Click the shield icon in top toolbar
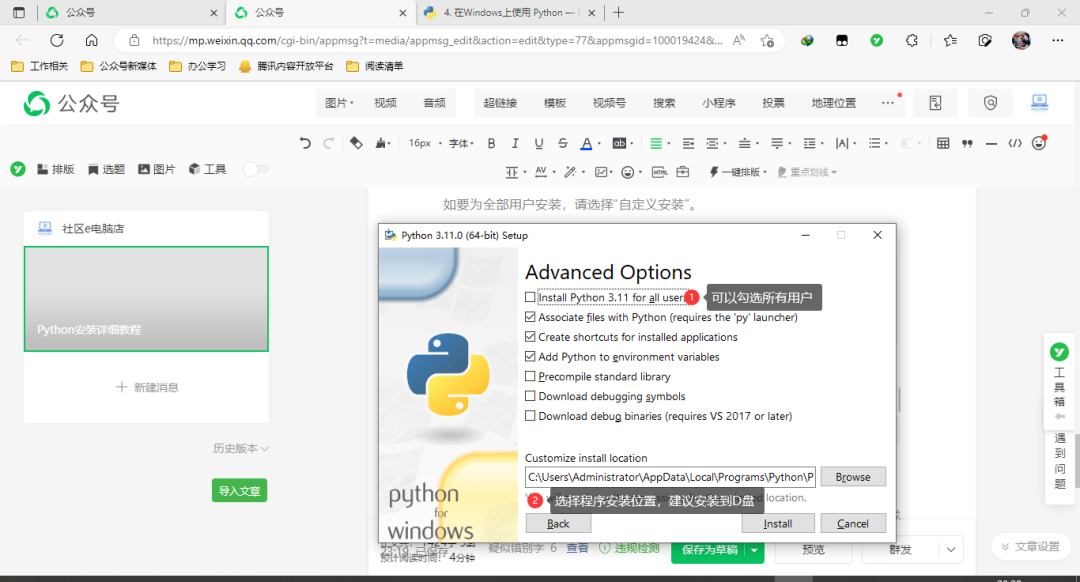 pyautogui.click(x=990, y=103)
